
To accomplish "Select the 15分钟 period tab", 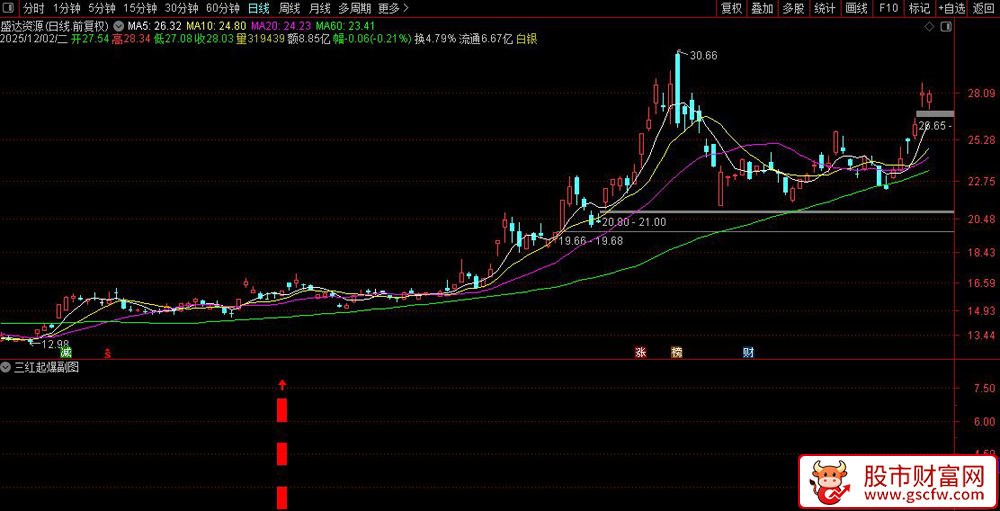I will (x=140, y=8).
